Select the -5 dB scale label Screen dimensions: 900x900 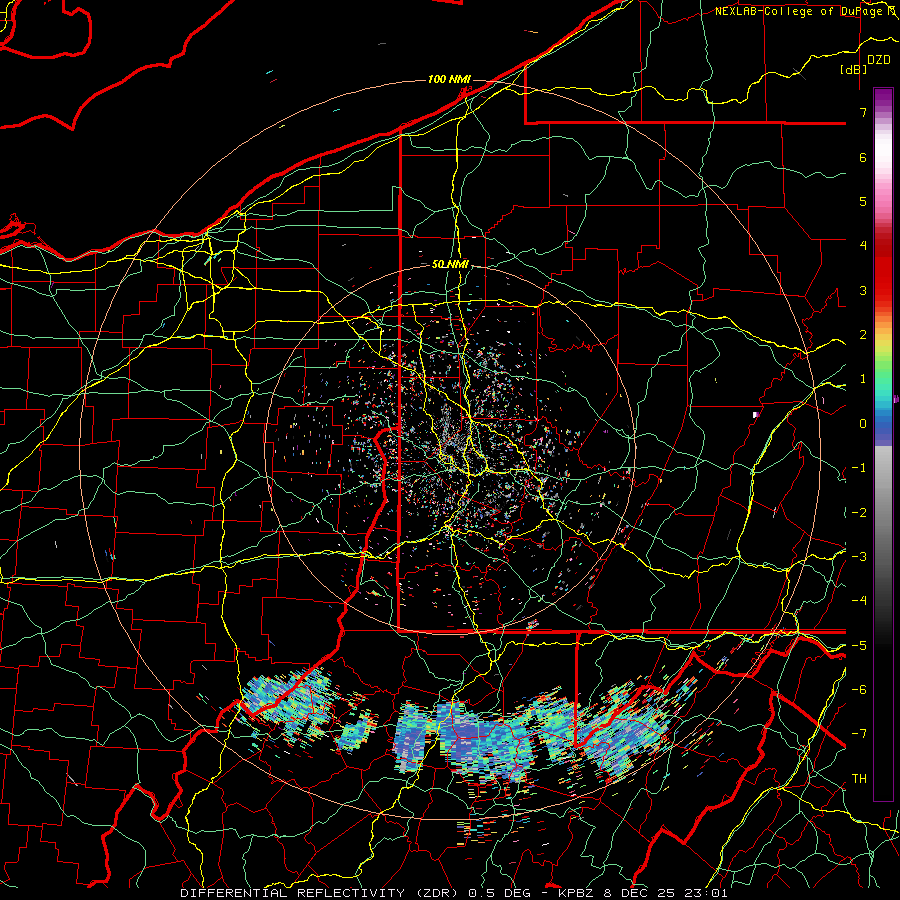pos(859,645)
